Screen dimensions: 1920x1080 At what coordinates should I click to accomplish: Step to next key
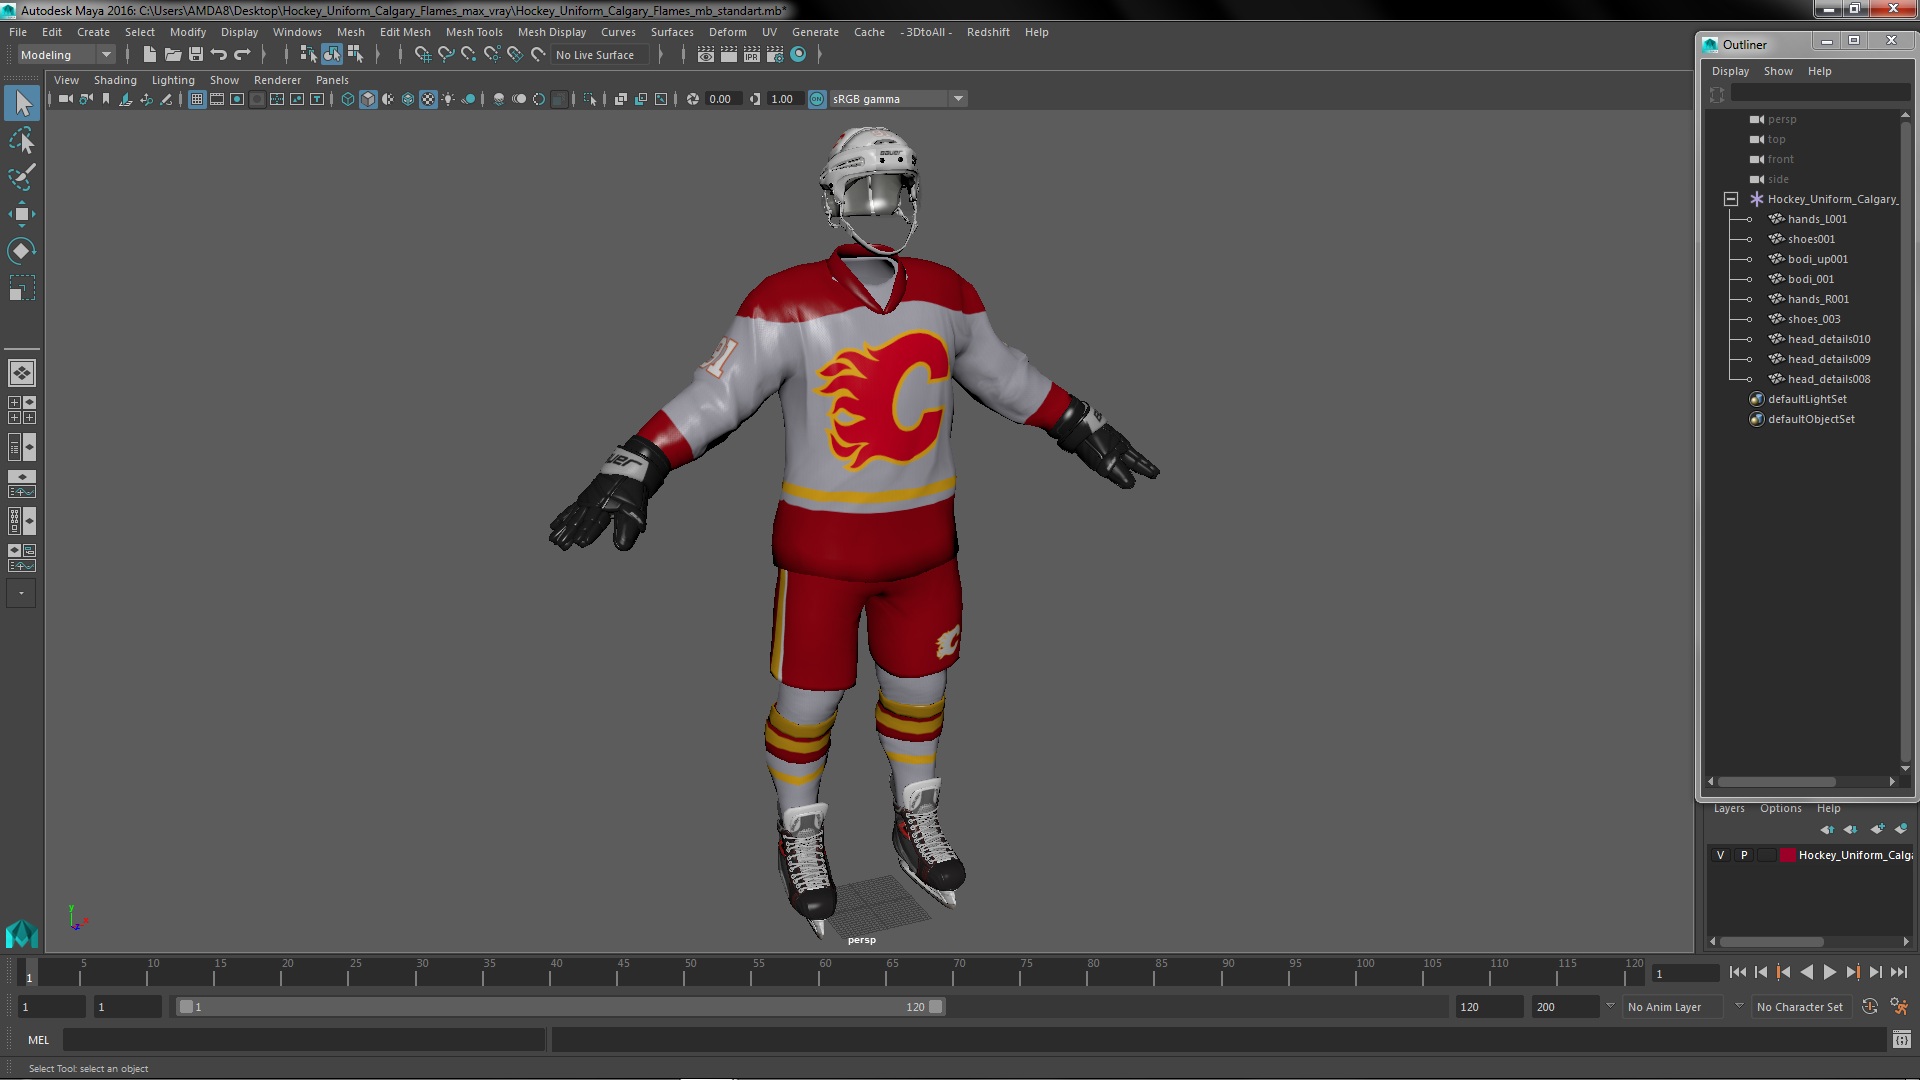(x=1853, y=972)
